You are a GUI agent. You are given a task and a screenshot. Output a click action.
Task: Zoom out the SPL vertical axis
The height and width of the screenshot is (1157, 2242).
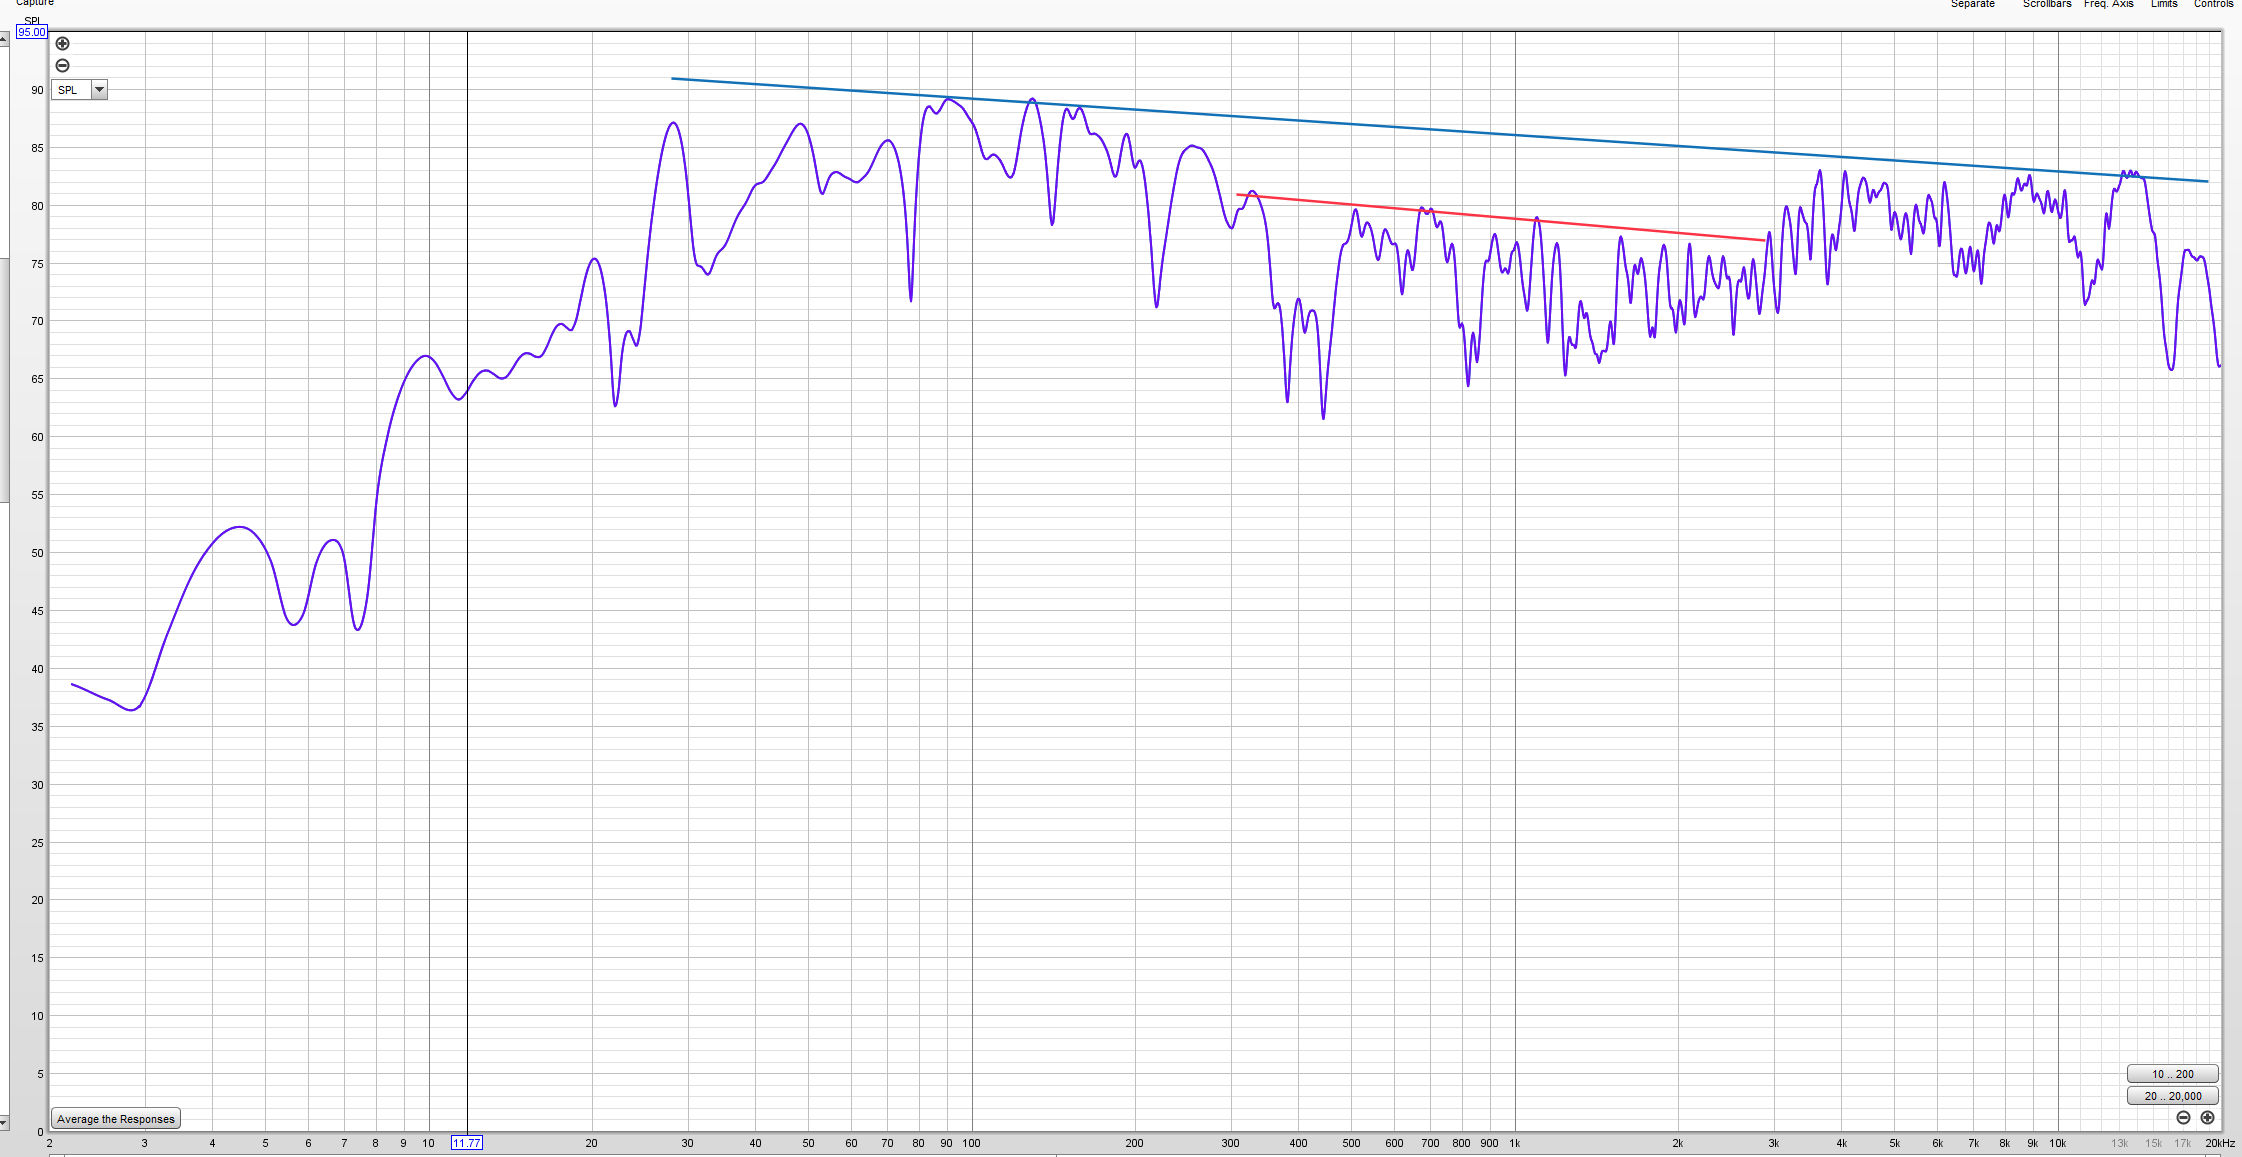(62, 66)
